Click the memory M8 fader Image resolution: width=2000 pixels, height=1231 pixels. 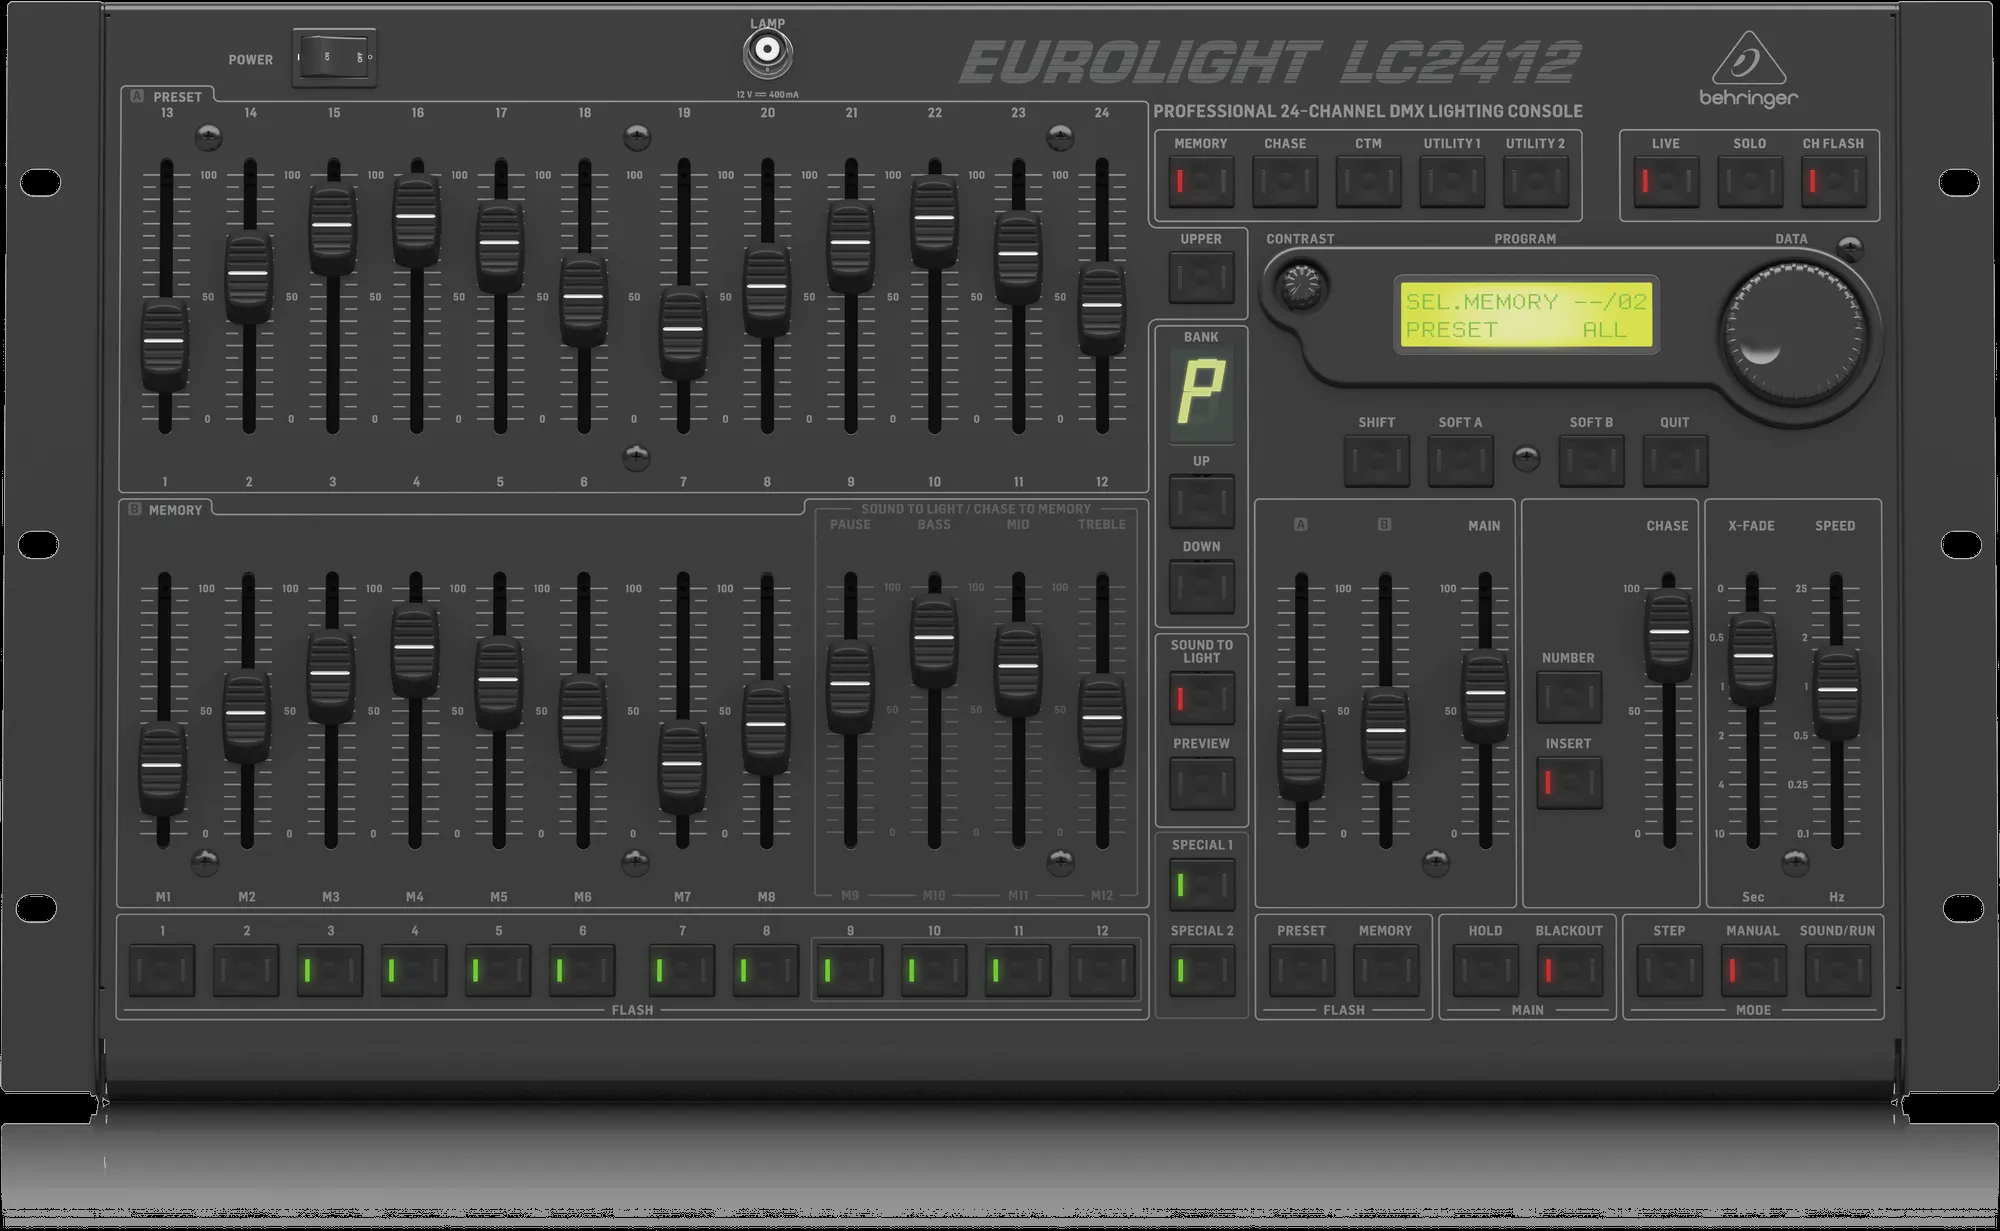[x=766, y=727]
